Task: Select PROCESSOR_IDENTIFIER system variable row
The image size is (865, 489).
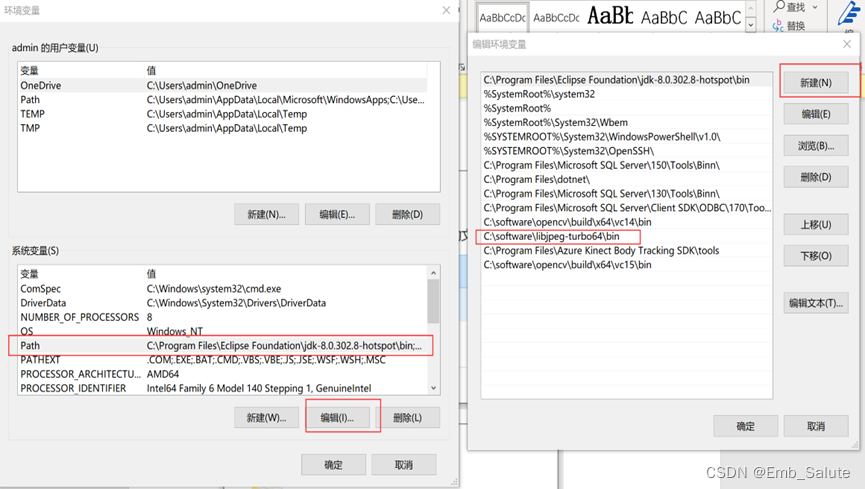Action: coord(223,388)
